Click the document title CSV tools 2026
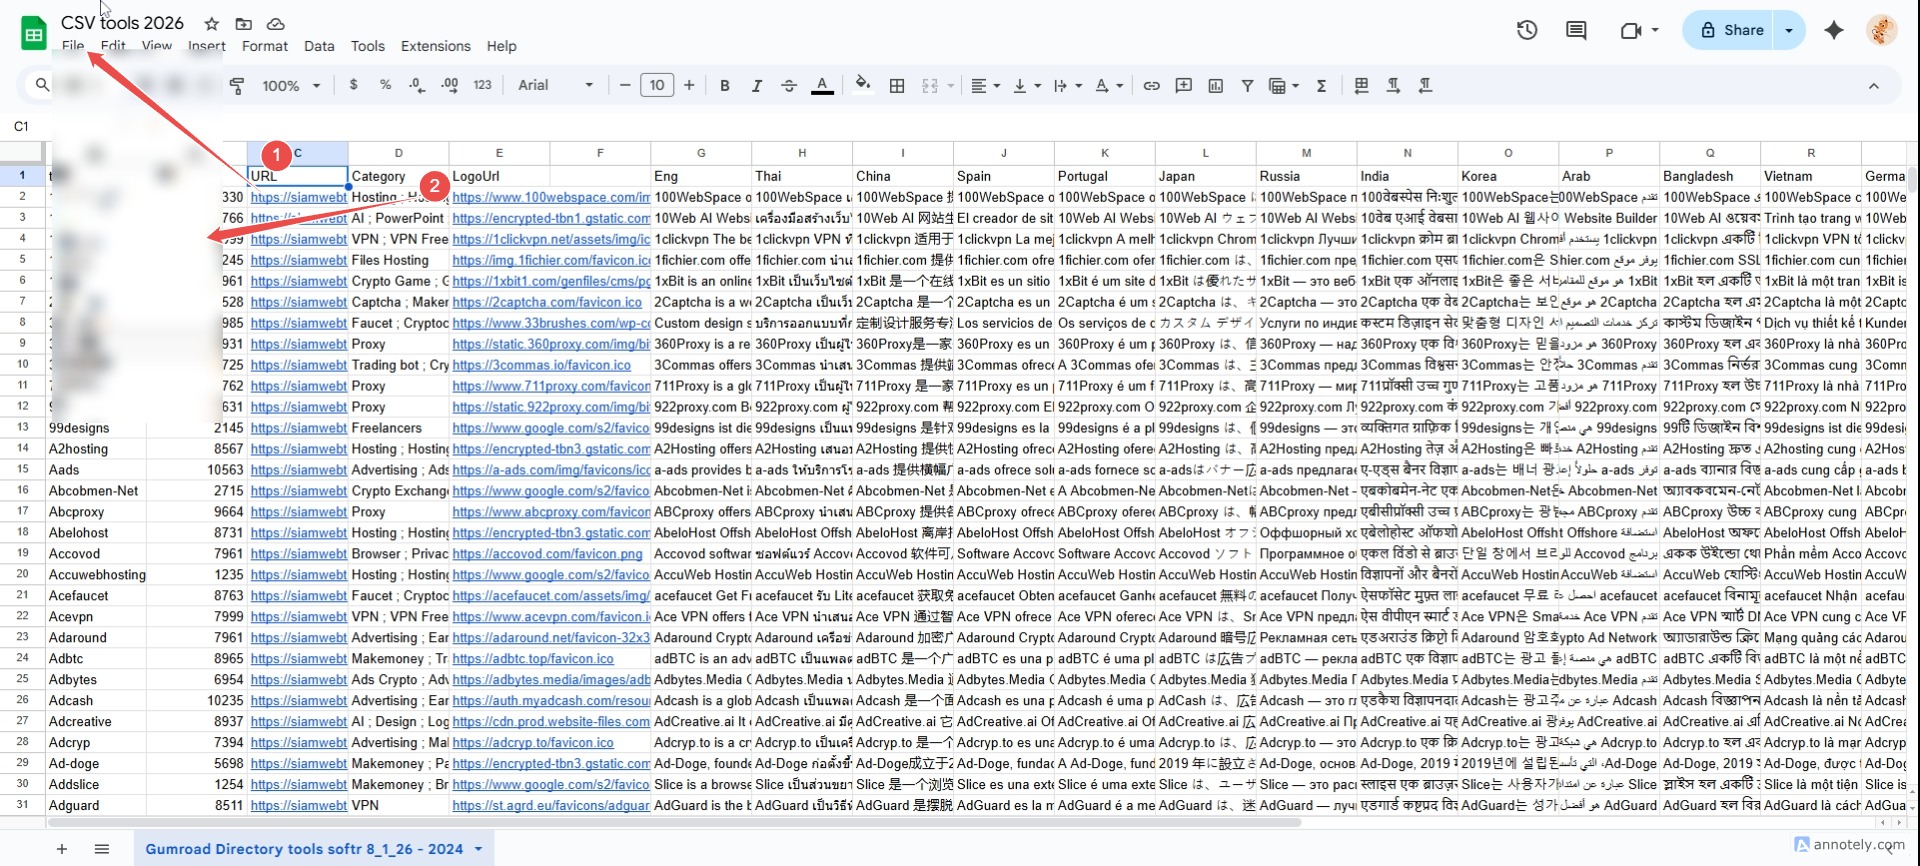 click(122, 22)
